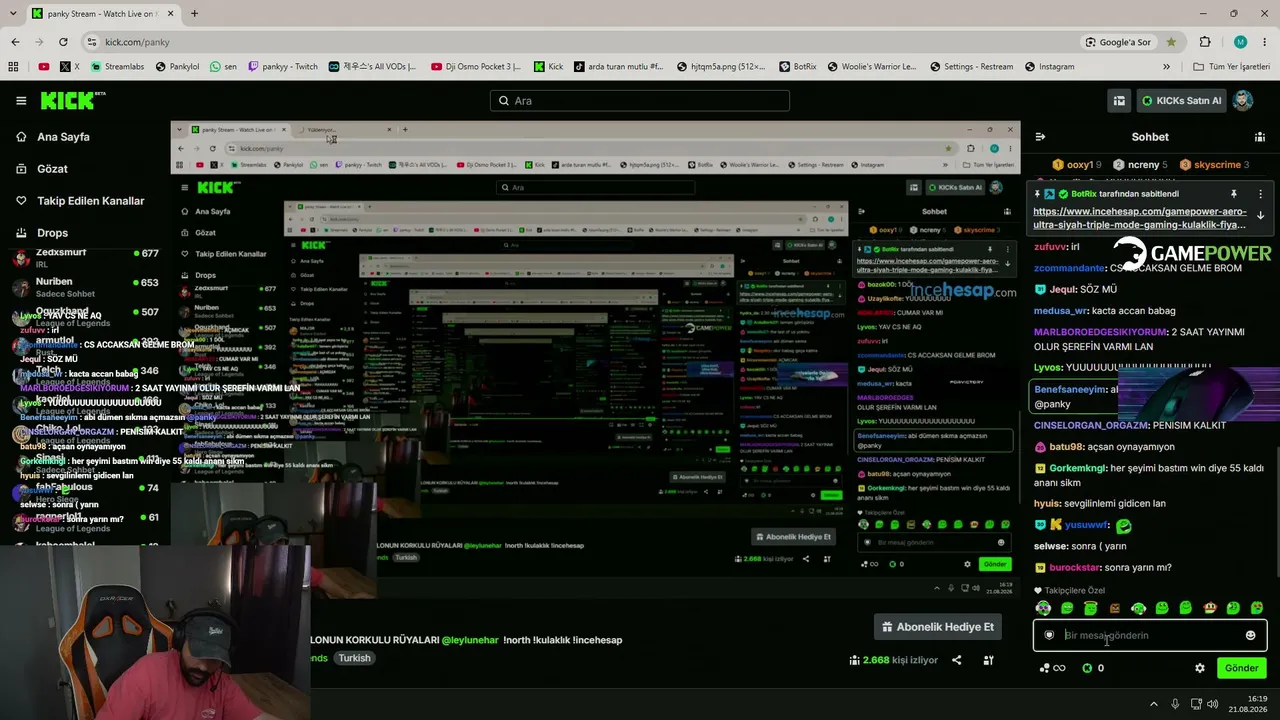
Task: Open the pinned message three-dot options
Action: (1260, 194)
